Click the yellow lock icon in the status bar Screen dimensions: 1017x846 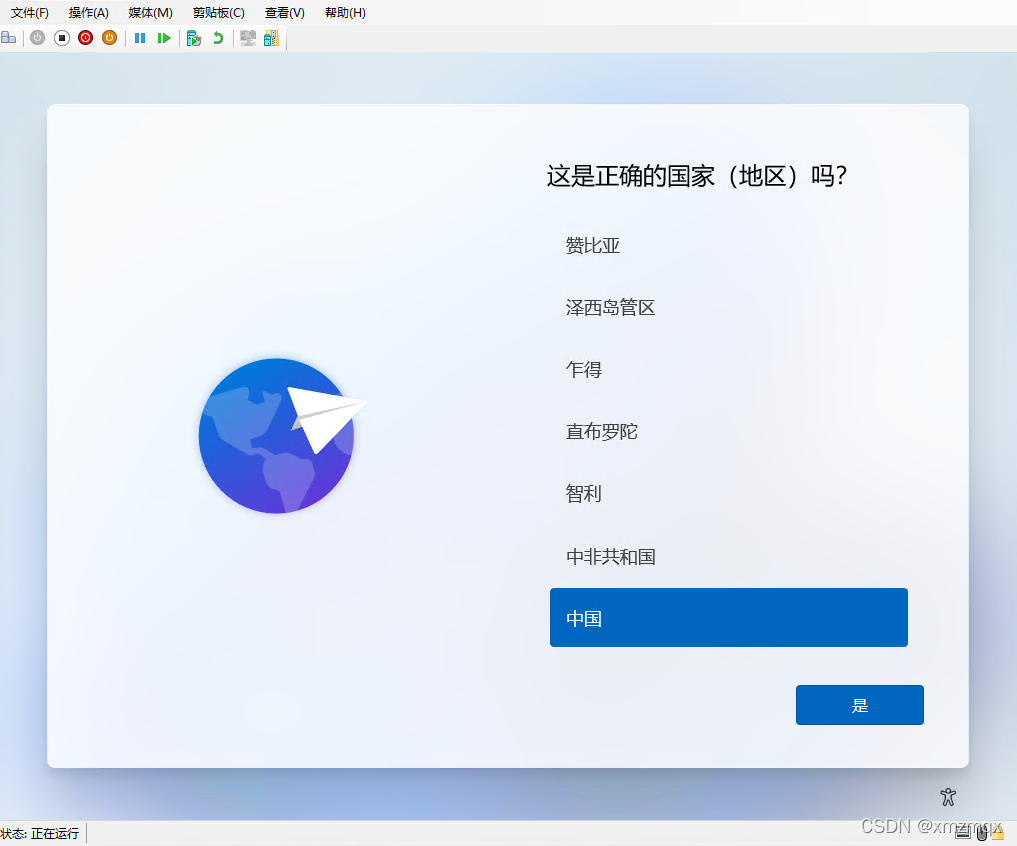click(x=998, y=833)
